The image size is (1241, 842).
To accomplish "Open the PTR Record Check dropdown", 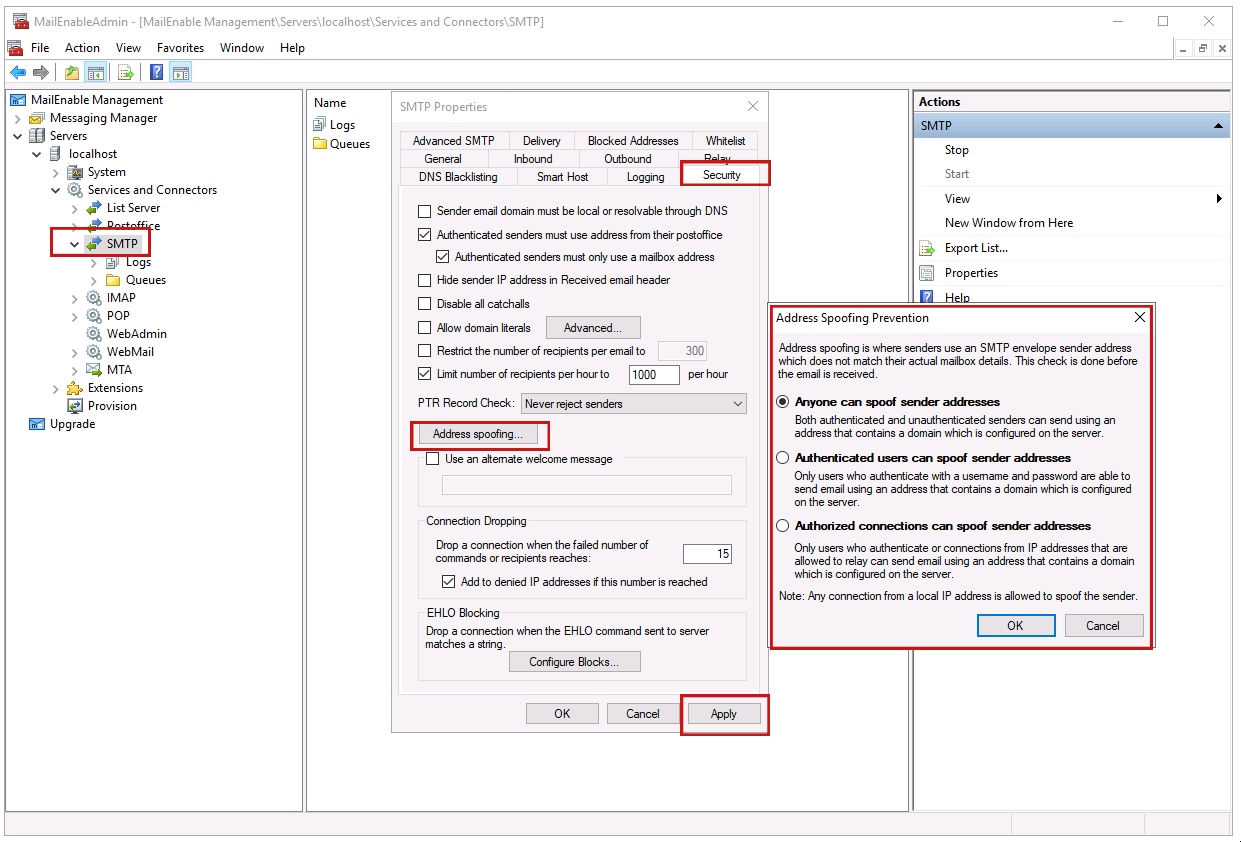I will (x=634, y=404).
